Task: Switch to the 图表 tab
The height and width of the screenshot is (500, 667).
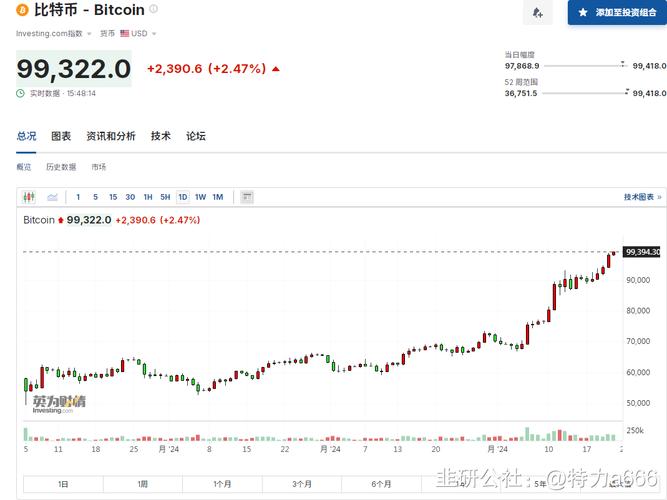Action: [61, 136]
